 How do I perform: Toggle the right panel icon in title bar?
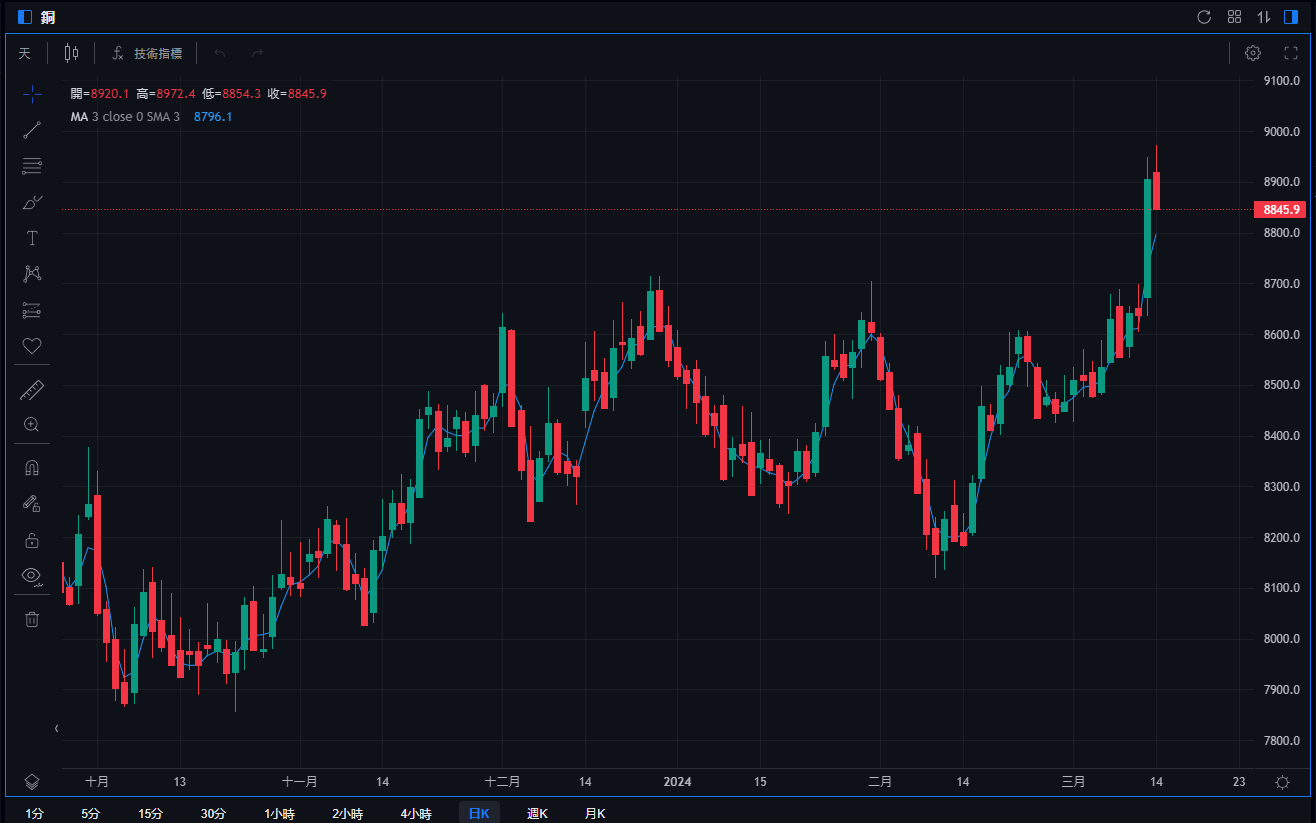click(x=1291, y=17)
